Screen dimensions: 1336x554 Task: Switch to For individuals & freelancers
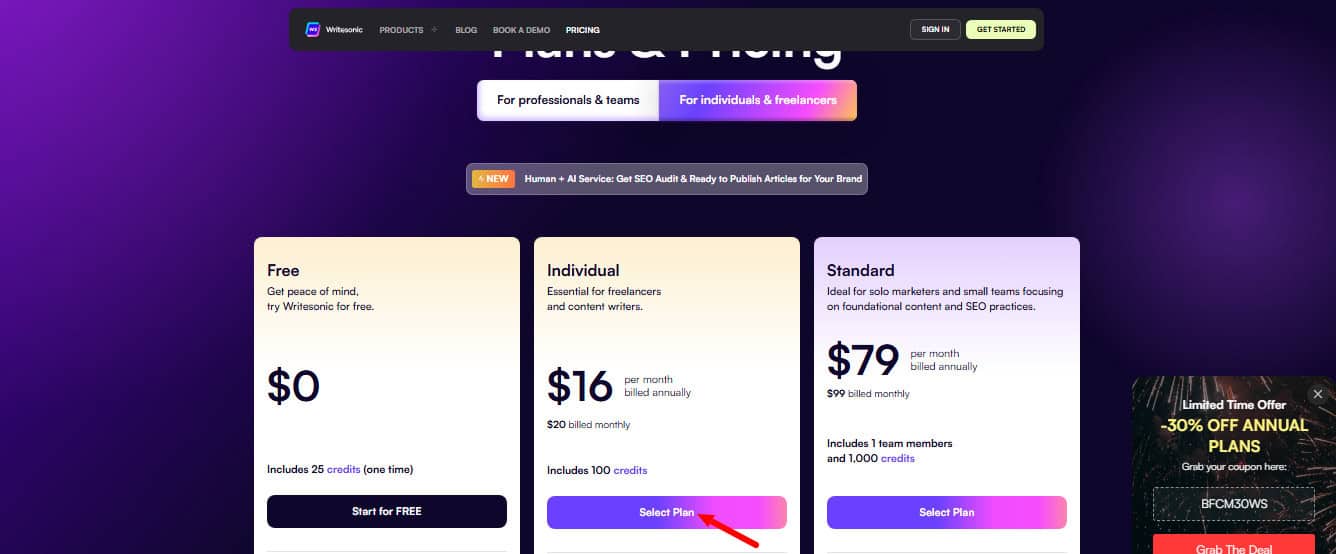coord(757,100)
